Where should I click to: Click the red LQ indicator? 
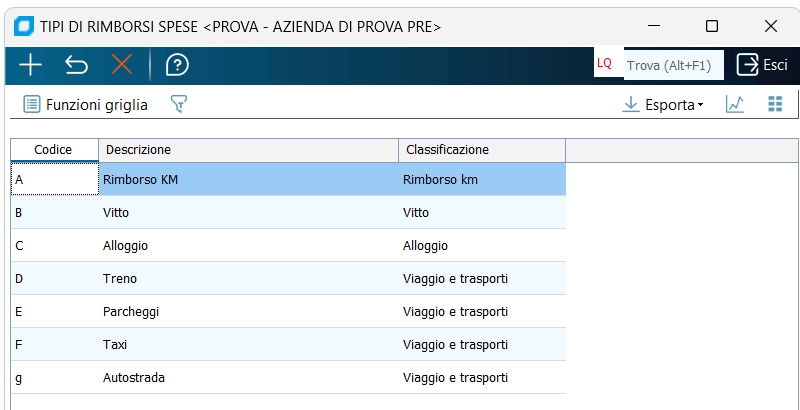pos(604,64)
